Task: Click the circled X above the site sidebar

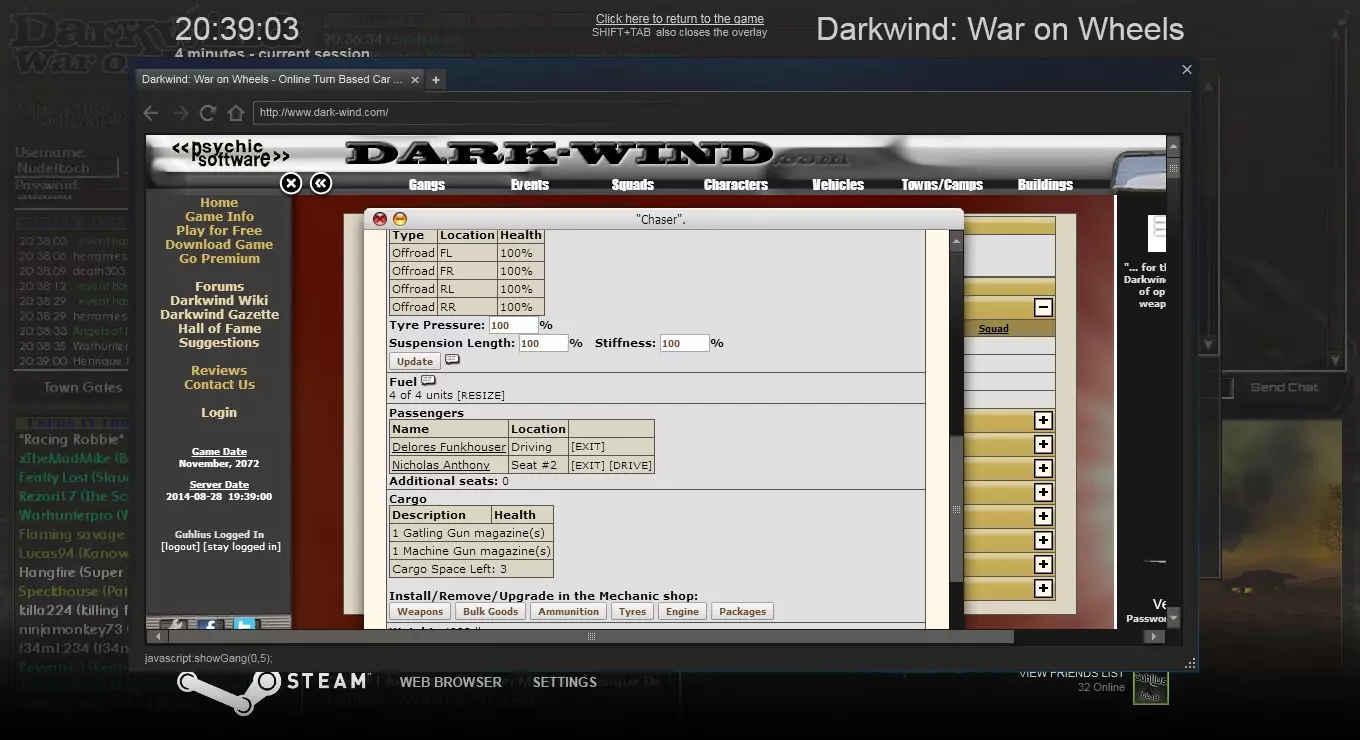Action: (291, 183)
